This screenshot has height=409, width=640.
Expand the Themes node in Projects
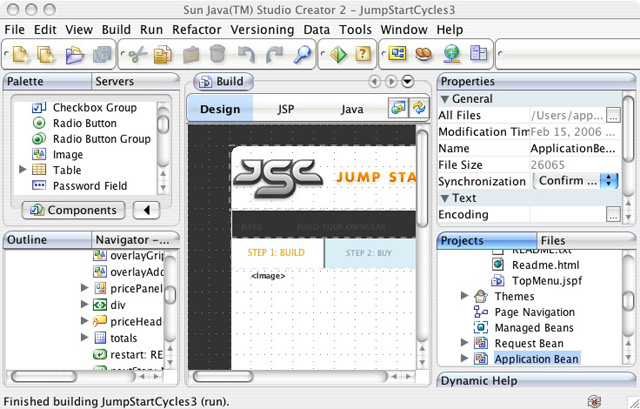464,295
